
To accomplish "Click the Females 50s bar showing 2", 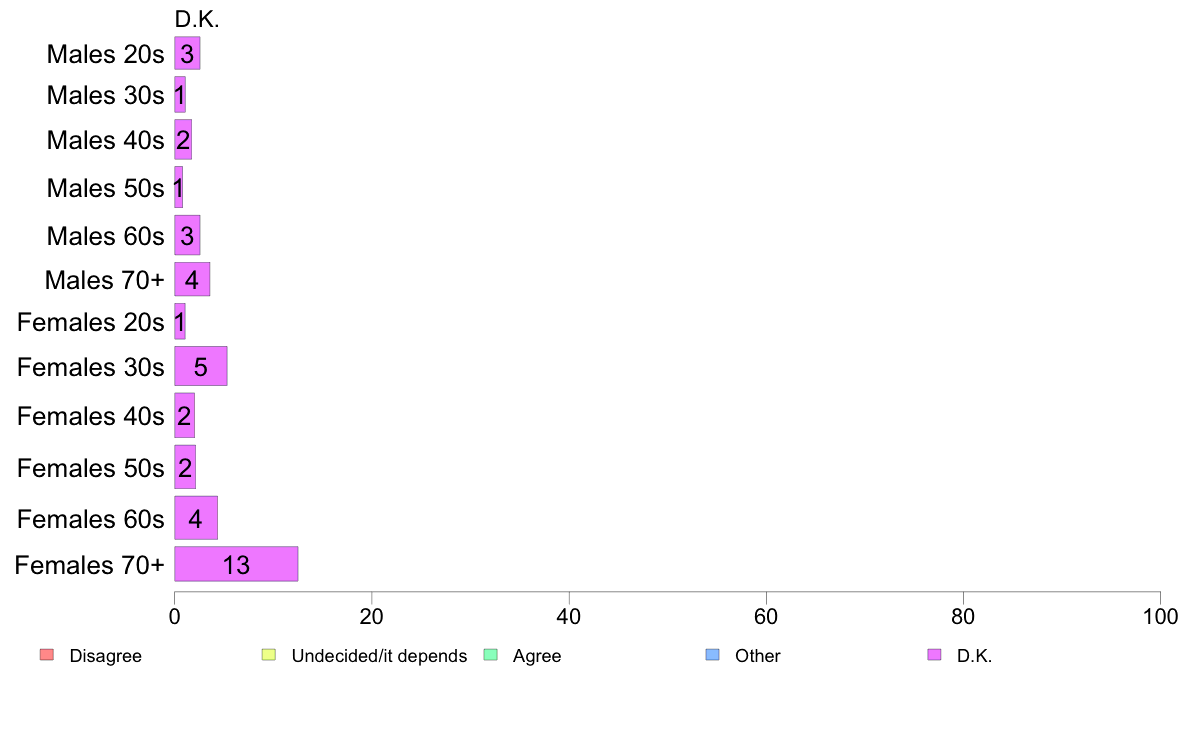I will coord(185,467).
